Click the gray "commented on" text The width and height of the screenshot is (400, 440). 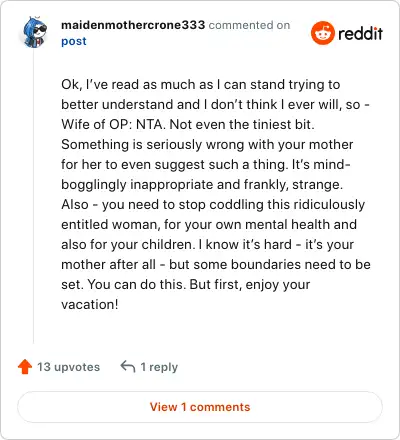[x=249, y=25]
